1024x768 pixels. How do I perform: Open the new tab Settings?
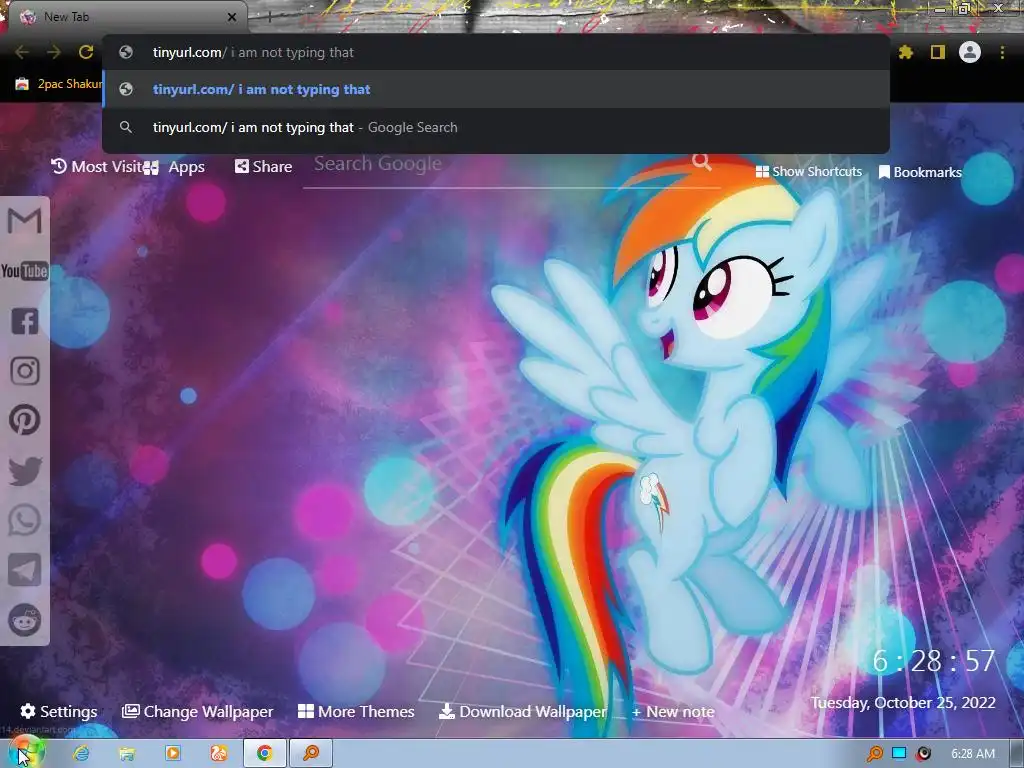pos(59,711)
